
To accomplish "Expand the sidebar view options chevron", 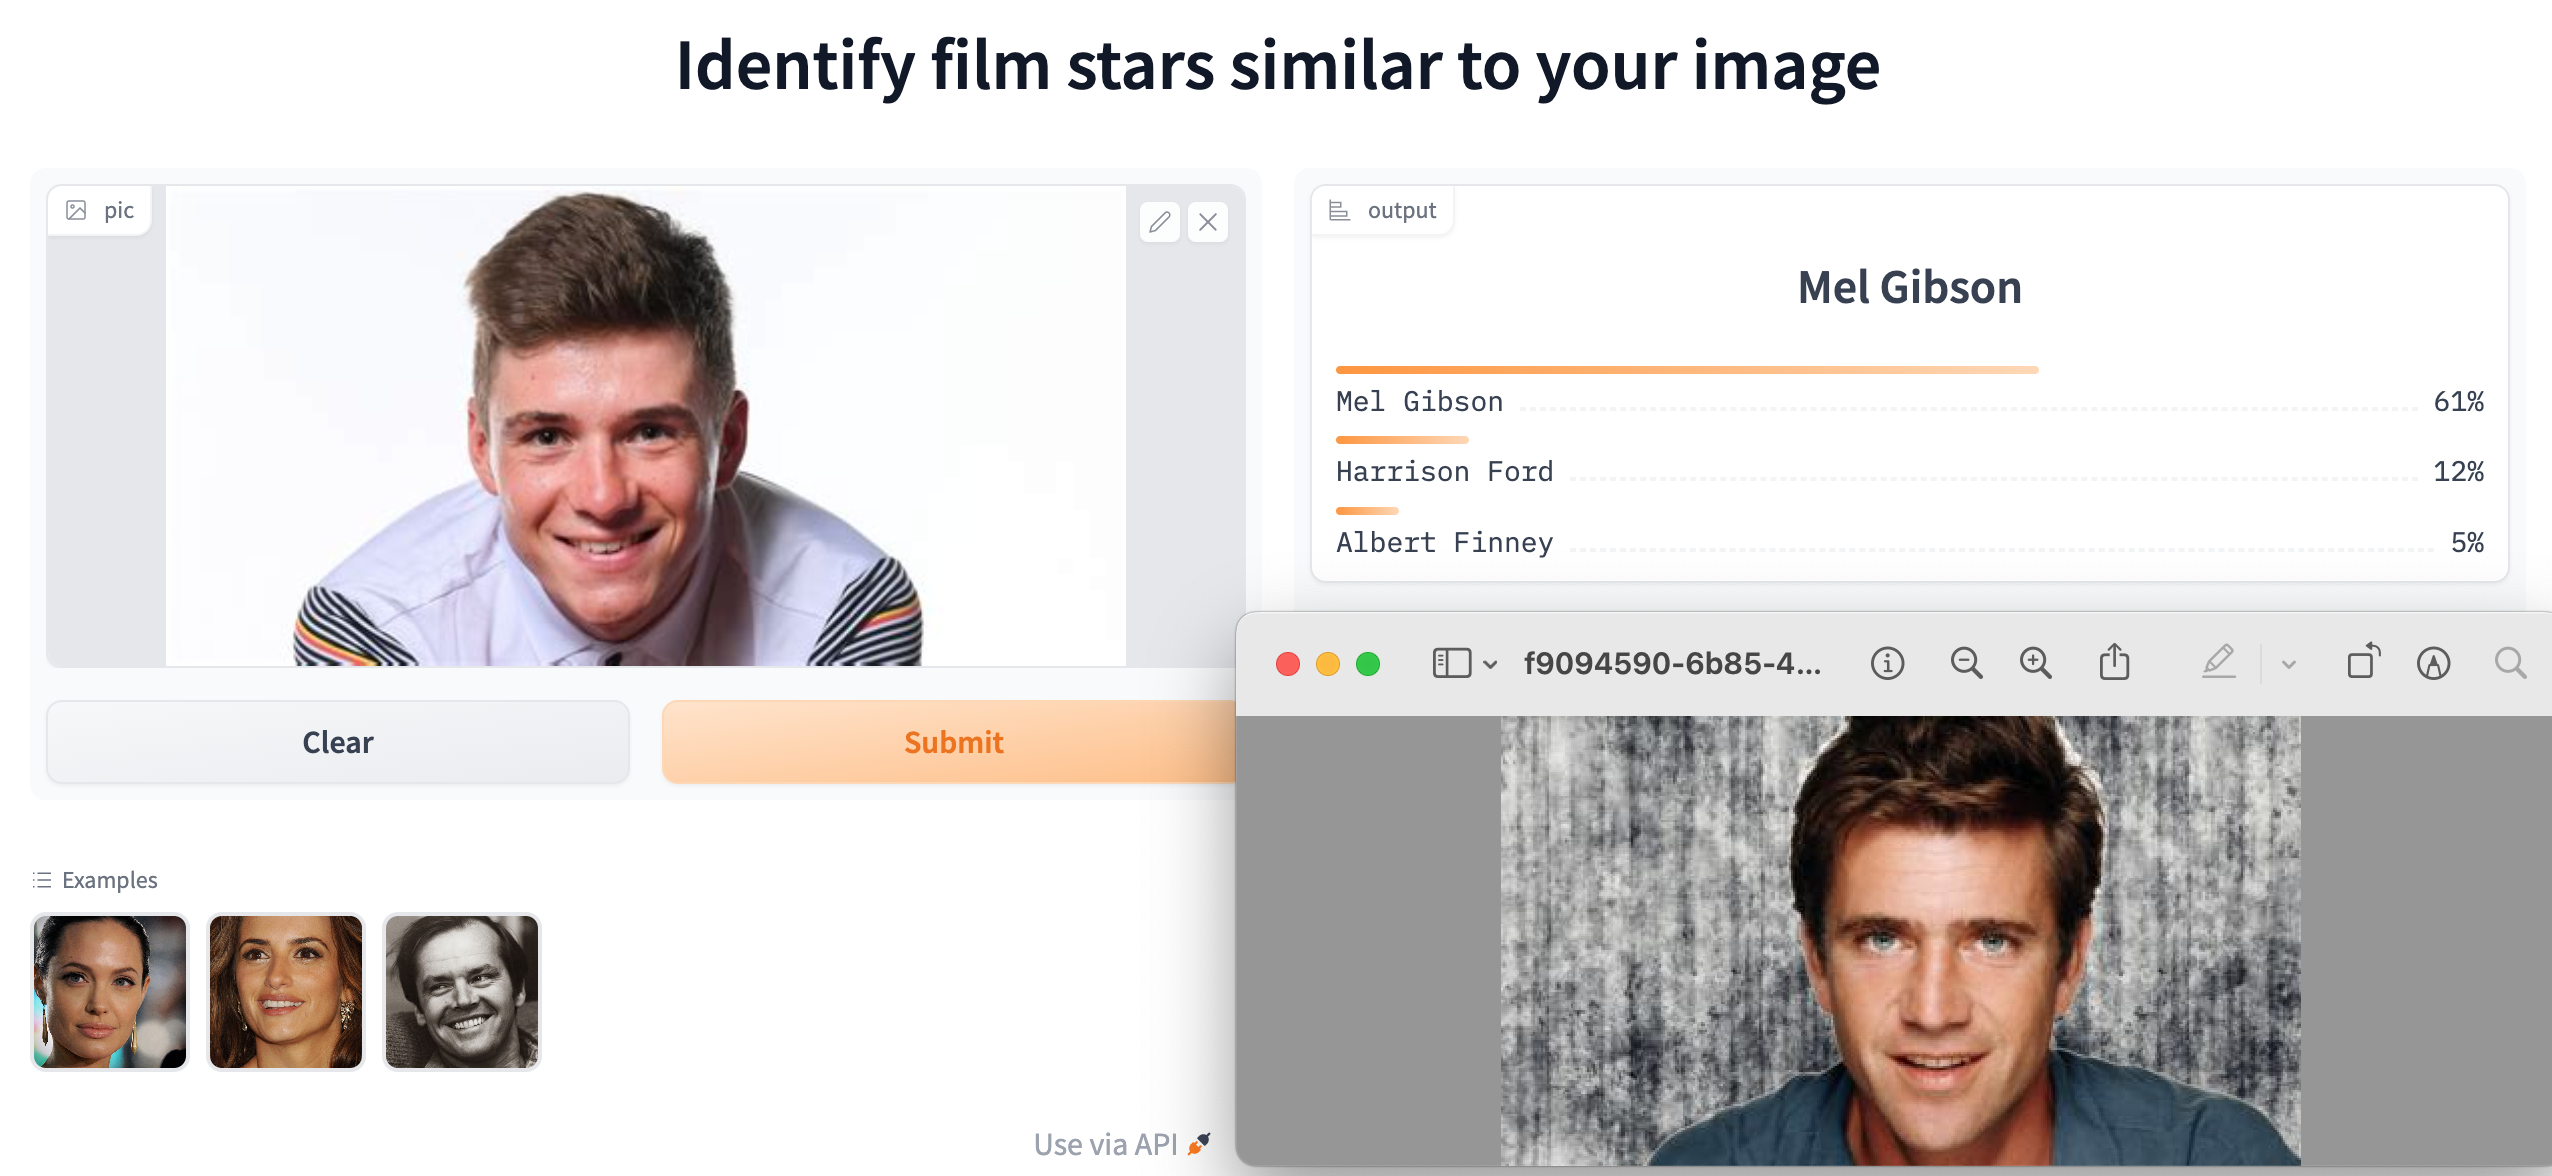I will click(x=1490, y=664).
